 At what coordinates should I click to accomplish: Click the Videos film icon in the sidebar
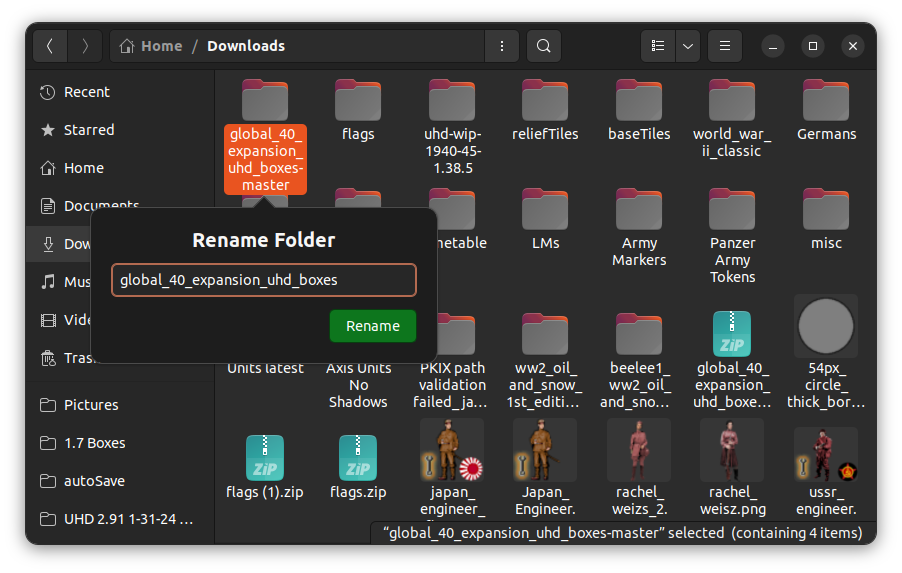48,320
